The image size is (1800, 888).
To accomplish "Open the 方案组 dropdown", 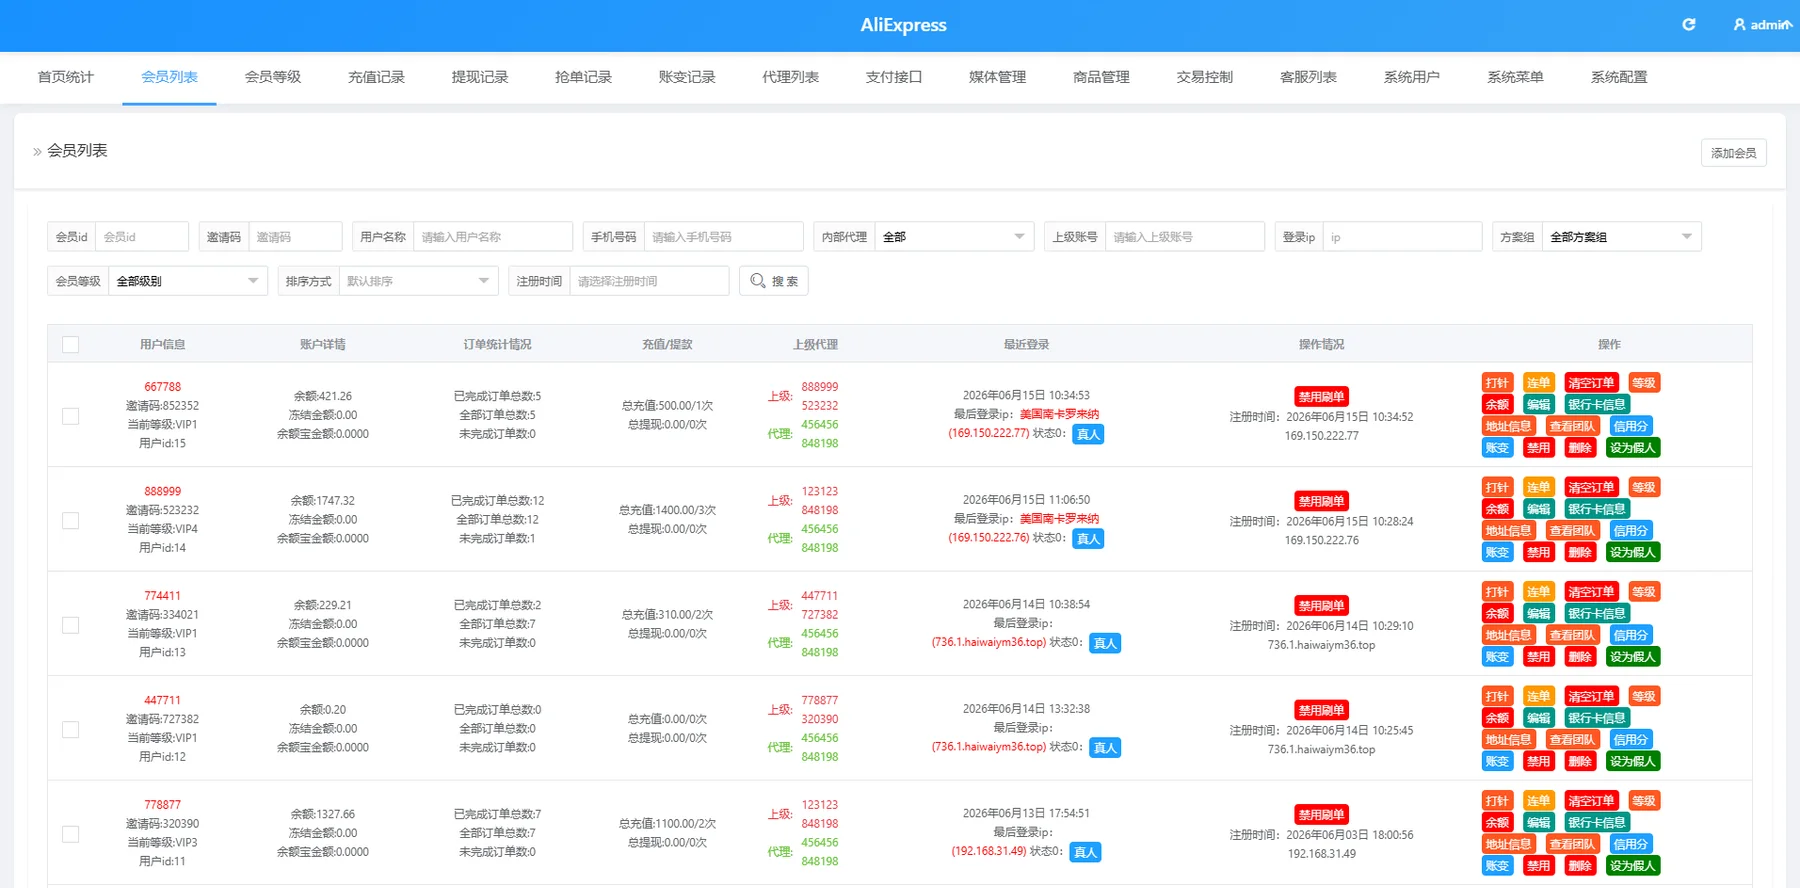I will pos(1621,237).
